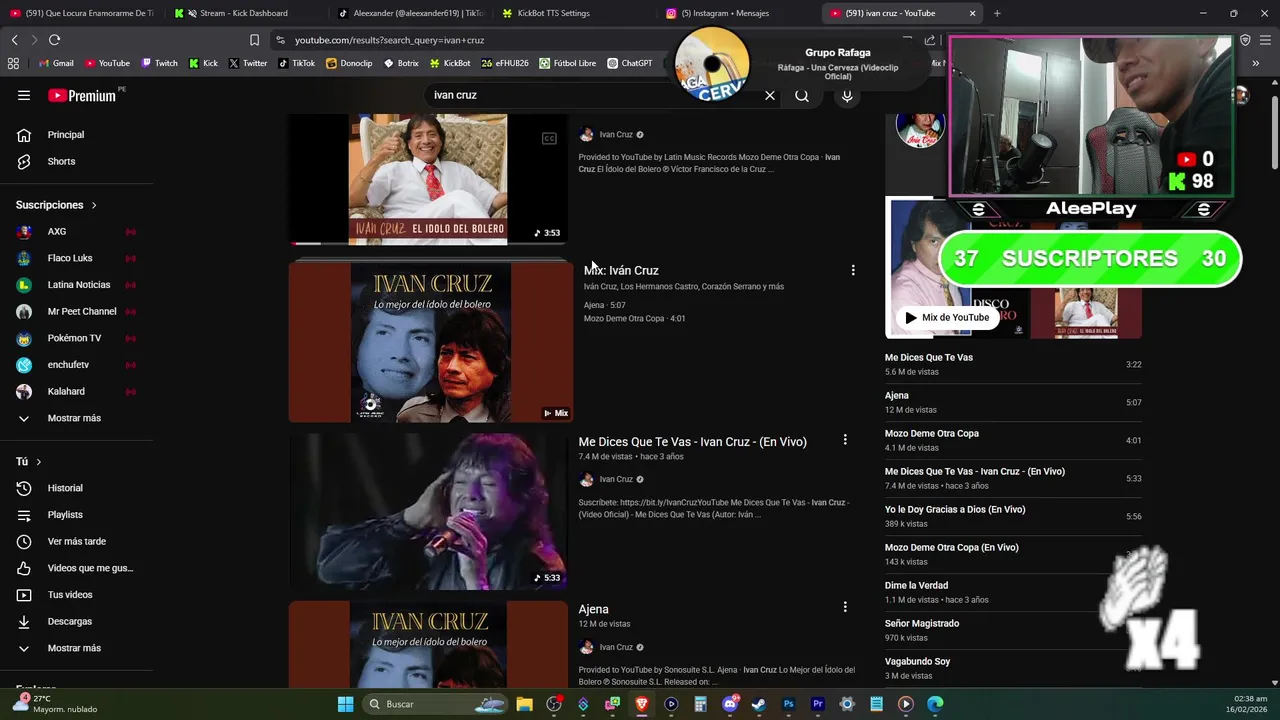Open Latina Noticias subscription channel
The image size is (1280, 720).
(x=77, y=285)
